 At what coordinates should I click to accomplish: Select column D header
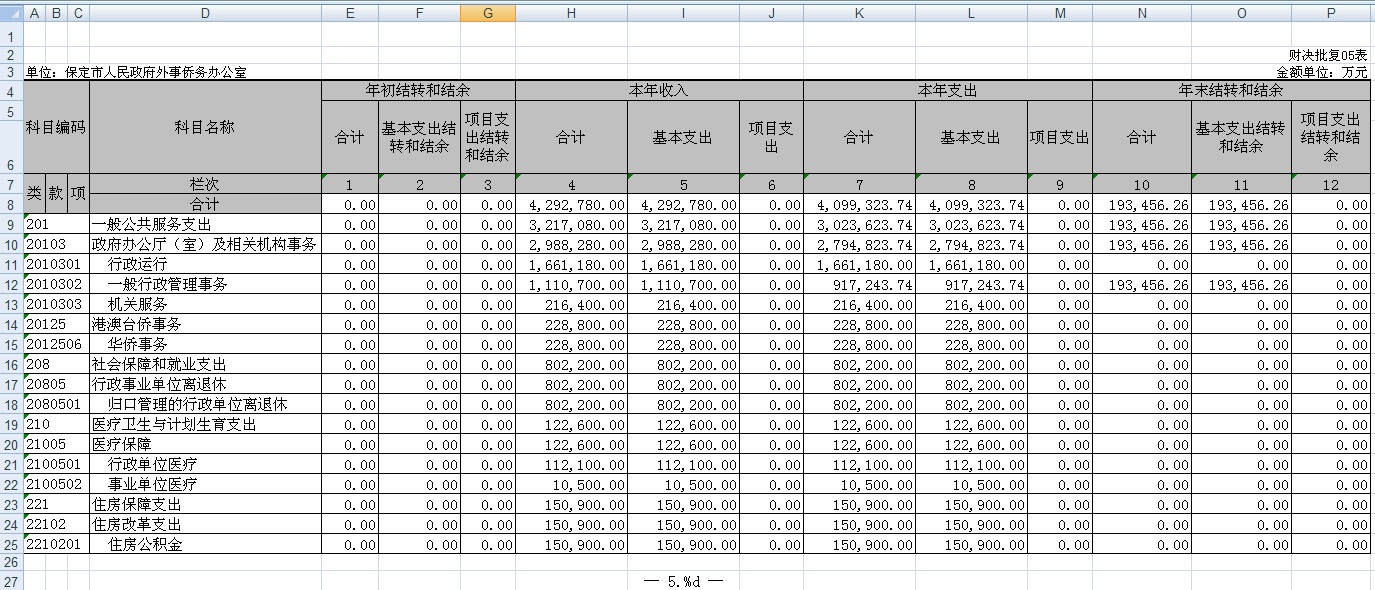coord(205,13)
